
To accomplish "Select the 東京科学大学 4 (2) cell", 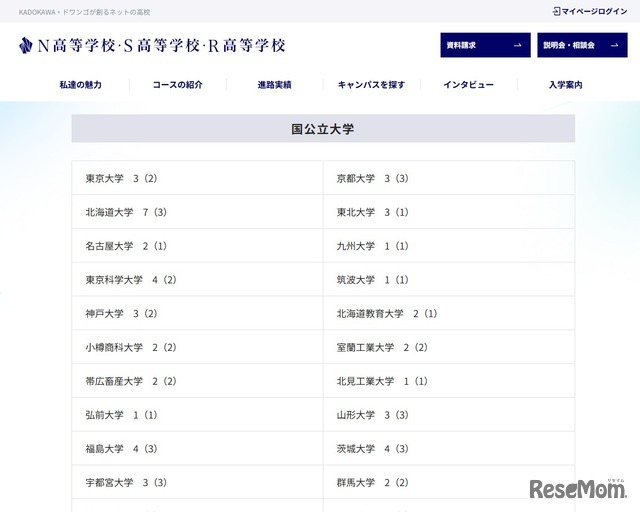I will click(198, 280).
